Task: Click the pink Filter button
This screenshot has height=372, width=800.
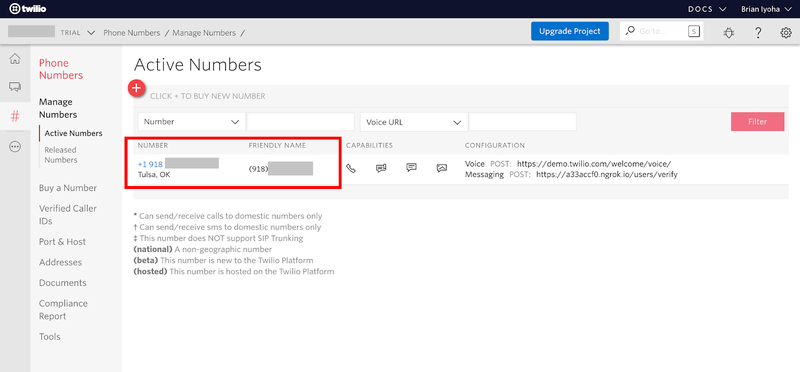Action: point(758,122)
